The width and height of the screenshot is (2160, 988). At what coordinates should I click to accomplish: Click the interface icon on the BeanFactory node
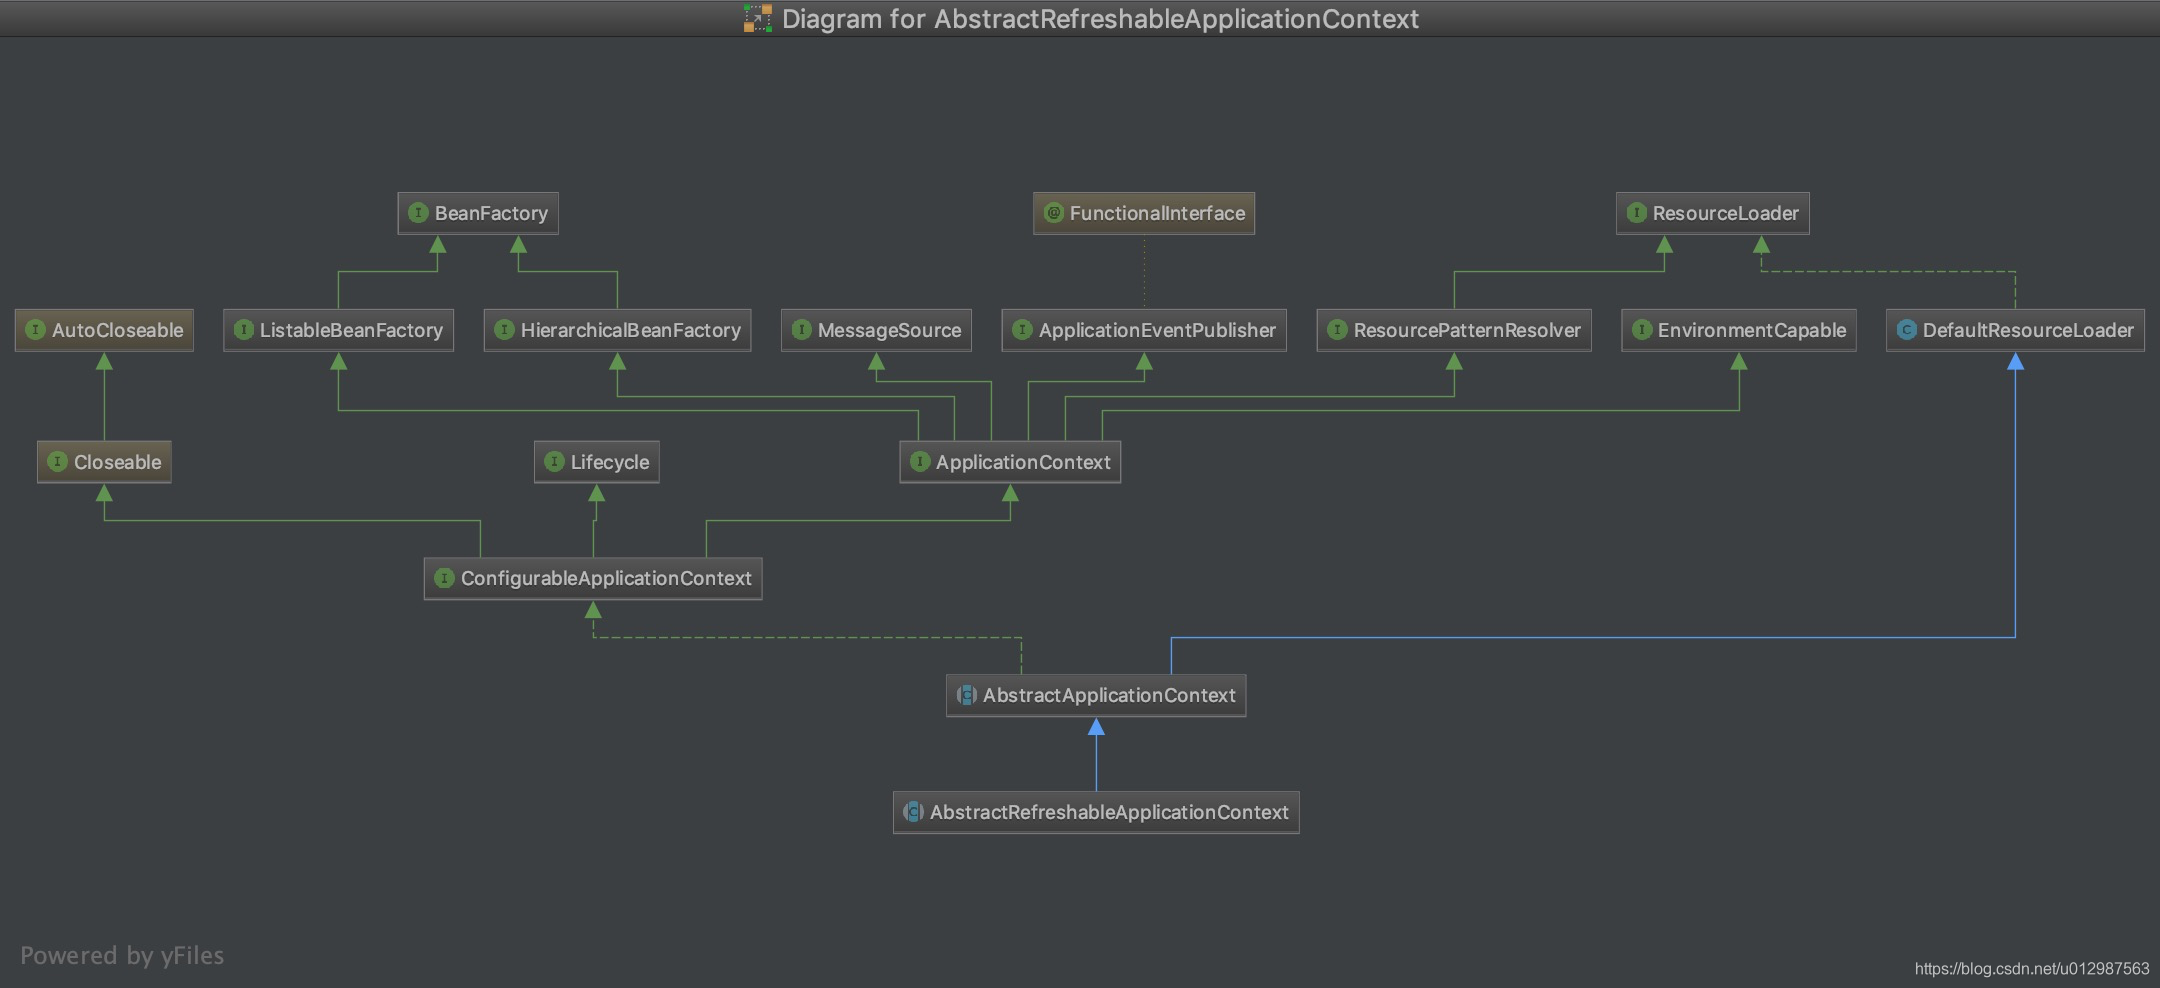[419, 213]
